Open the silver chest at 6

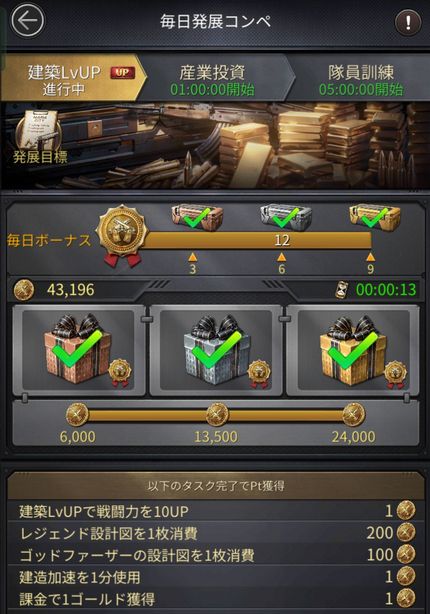(x=286, y=217)
